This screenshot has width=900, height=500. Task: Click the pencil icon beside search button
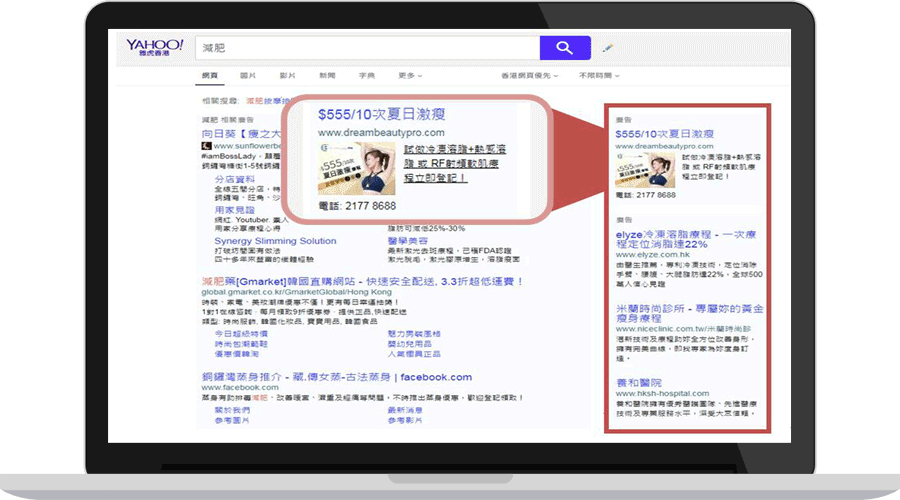click(608, 48)
